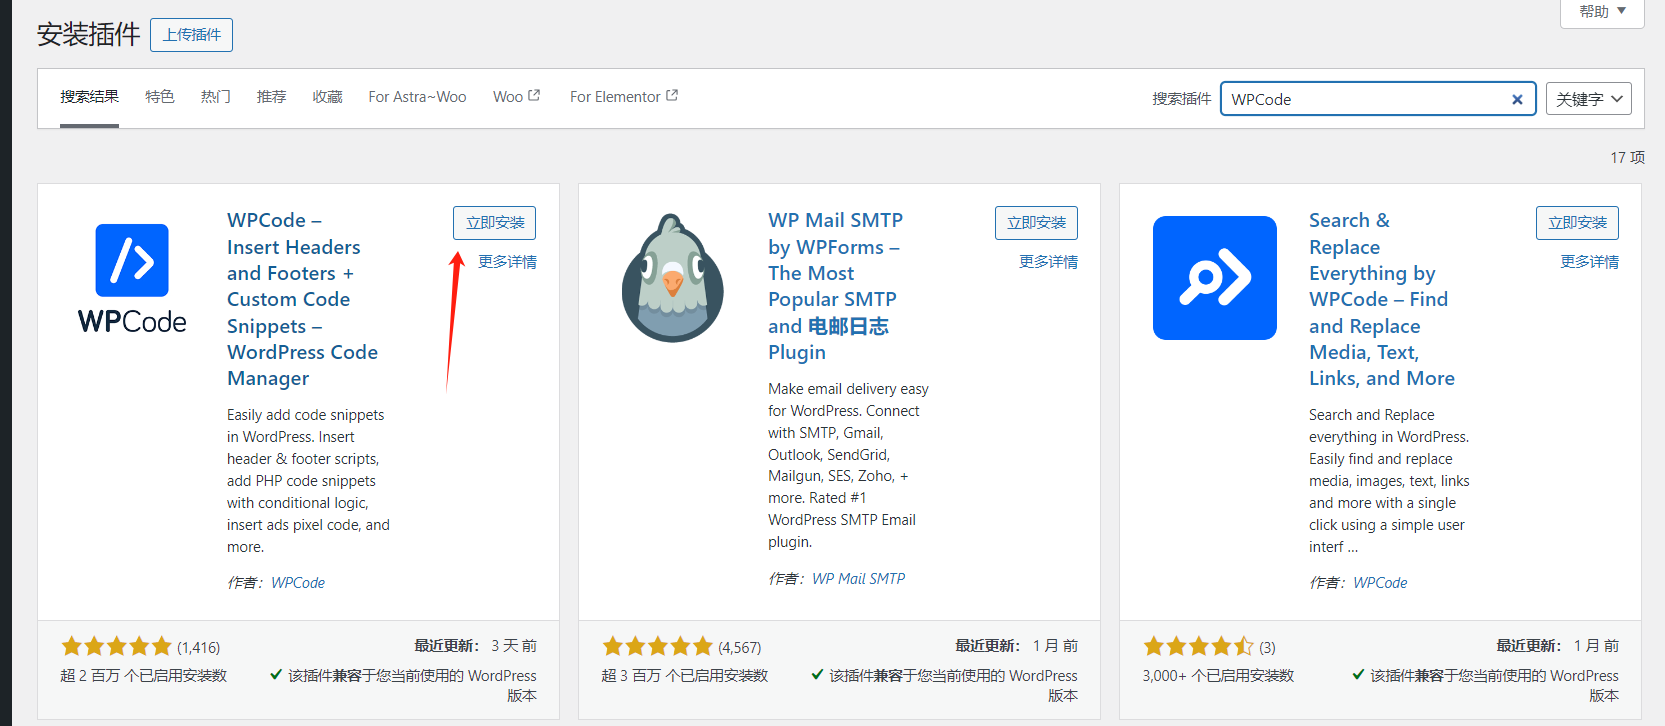Open the 关键字 search type dropdown

(x=1589, y=99)
